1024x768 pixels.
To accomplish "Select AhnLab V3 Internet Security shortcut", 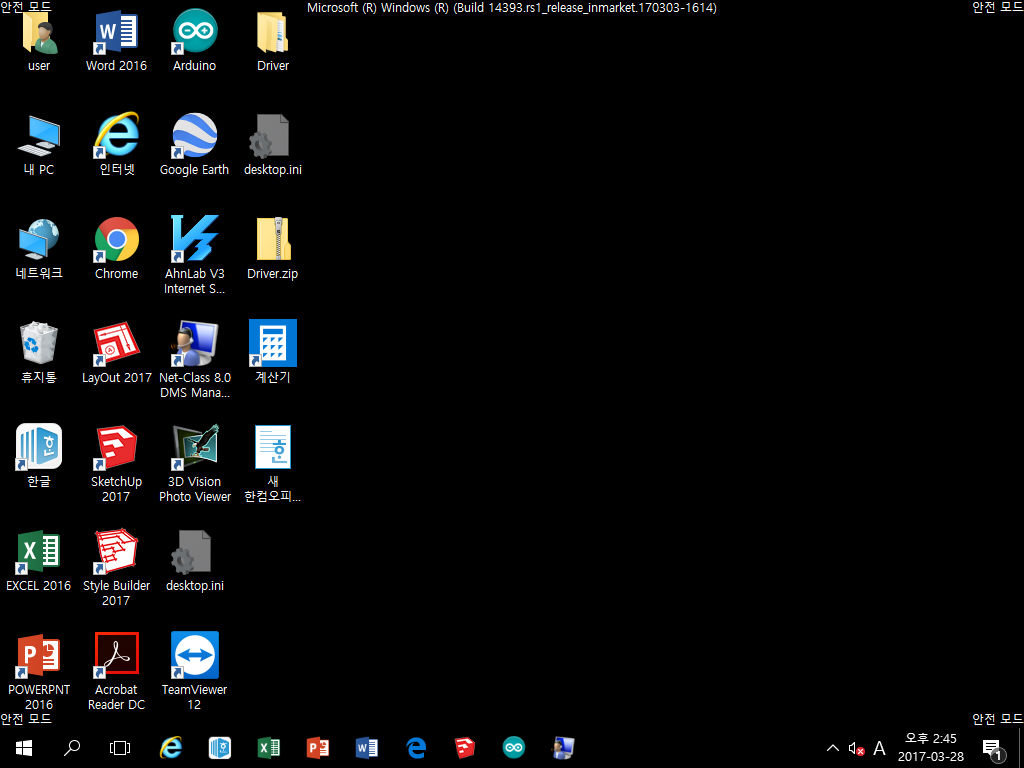I will (x=195, y=255).
